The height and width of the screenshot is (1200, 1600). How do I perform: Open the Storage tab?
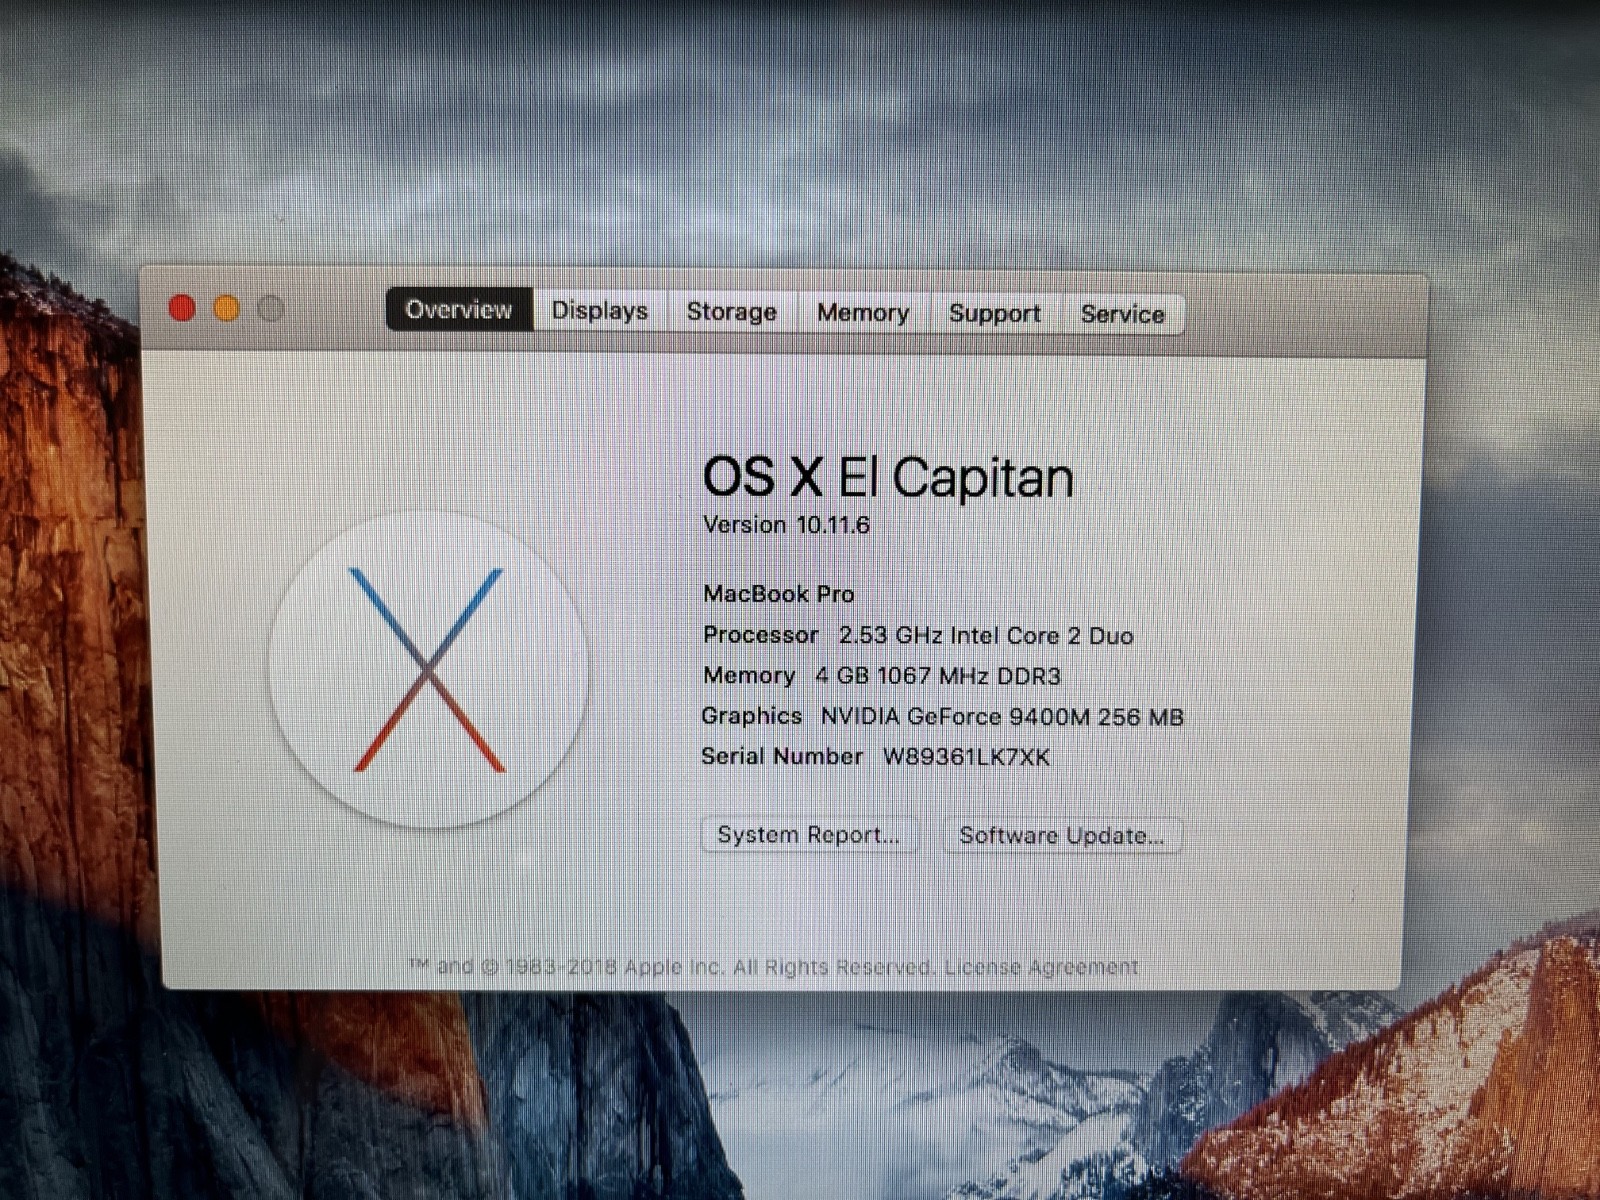pos(732,312)
